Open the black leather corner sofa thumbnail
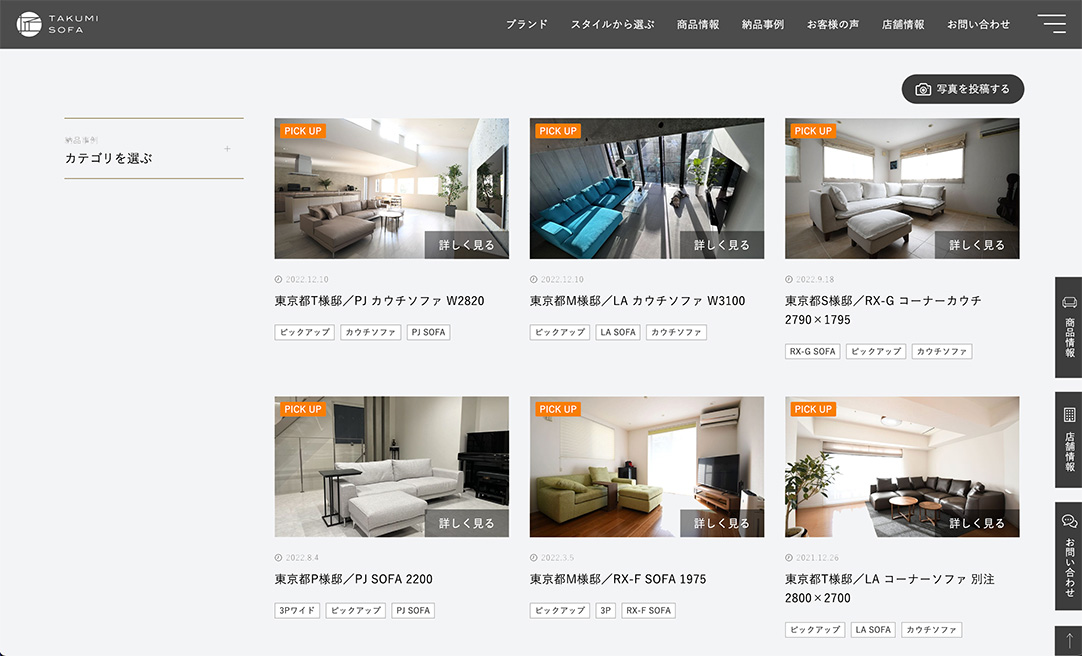Screen dimensions: 1082x656 pyautogui.click(x=902, y=467)
